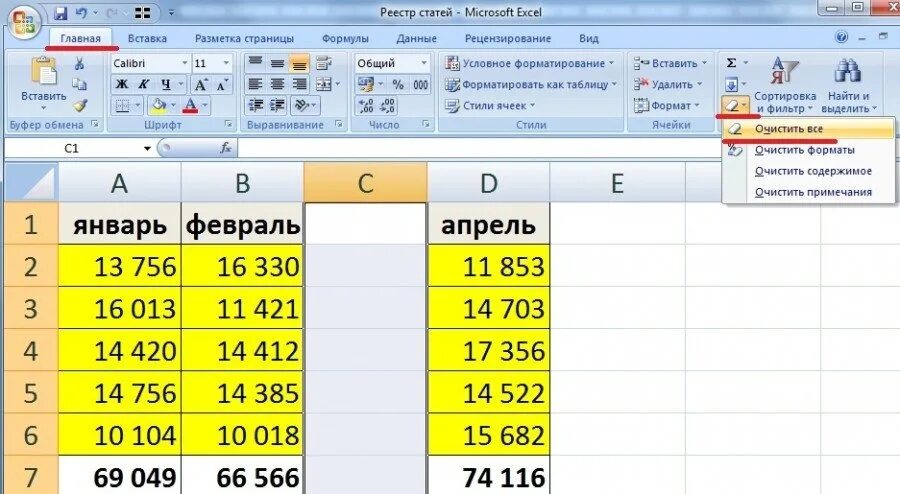Open the Общий number format dropdown
Image resolution: width=900 pixels, height=494 pixels.
424,63
